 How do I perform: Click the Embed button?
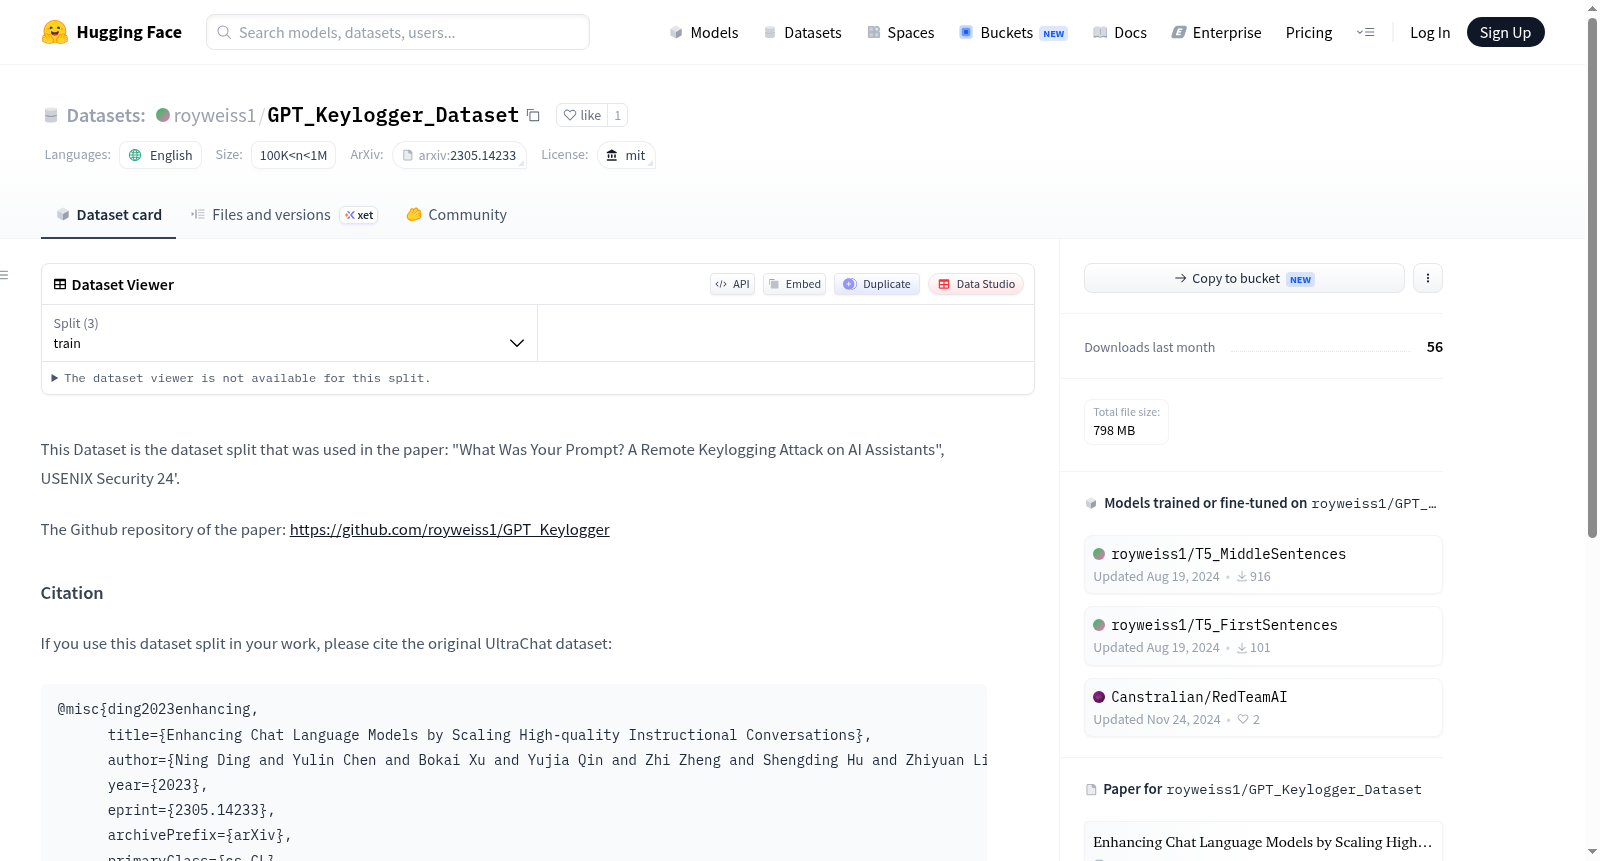pos(795,284)
